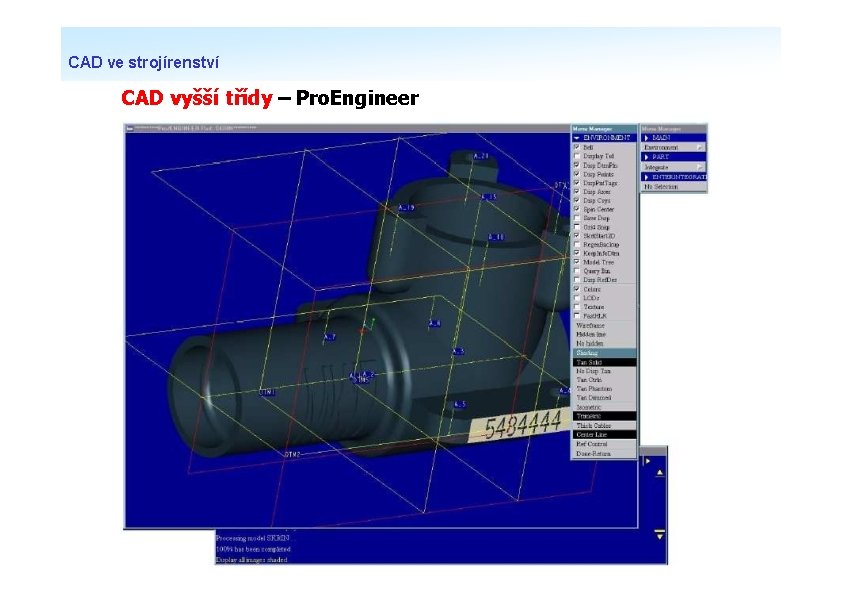Screen dimensions: 842x595
Task: Choose Thick Cables option
Action: pyautogui.click(x=604, y=425)
